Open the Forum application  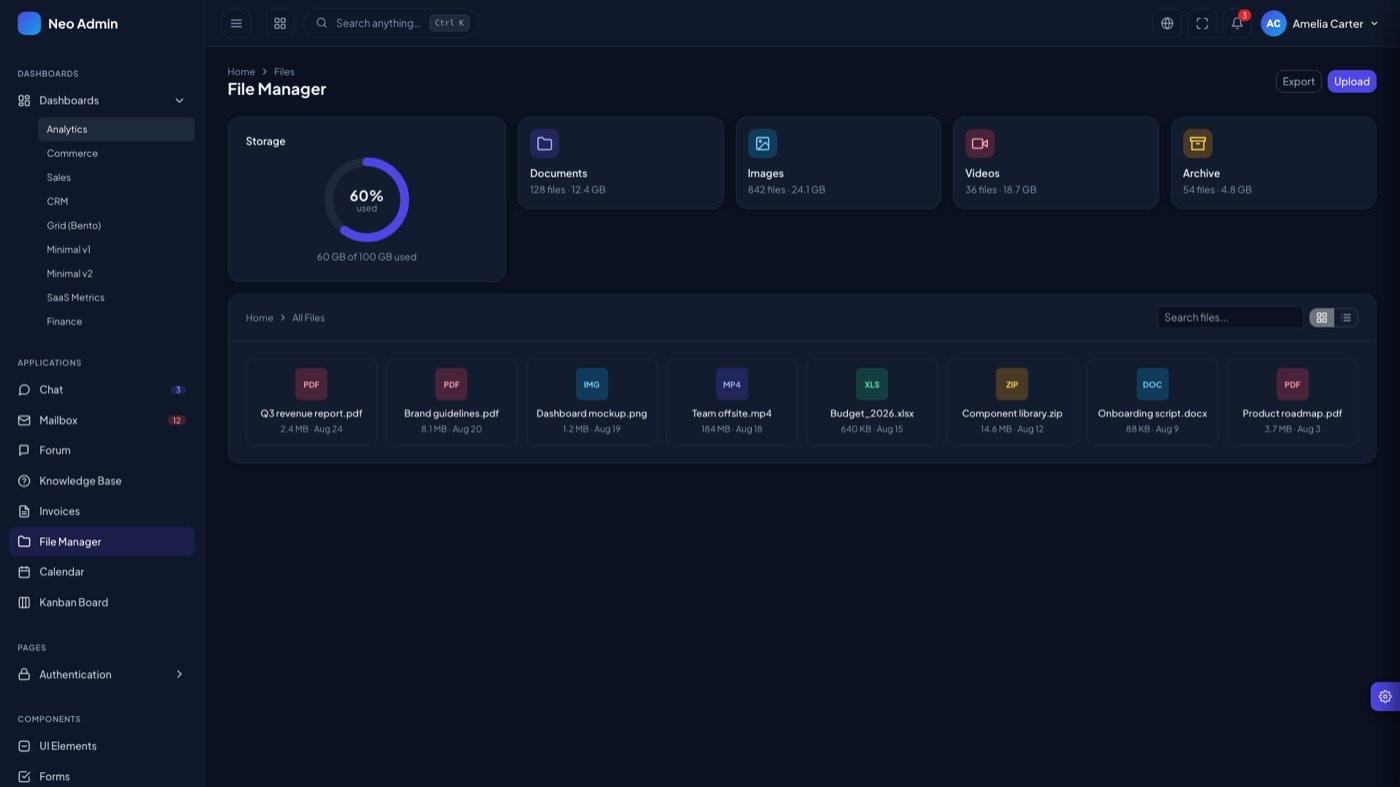coord(102,450)
